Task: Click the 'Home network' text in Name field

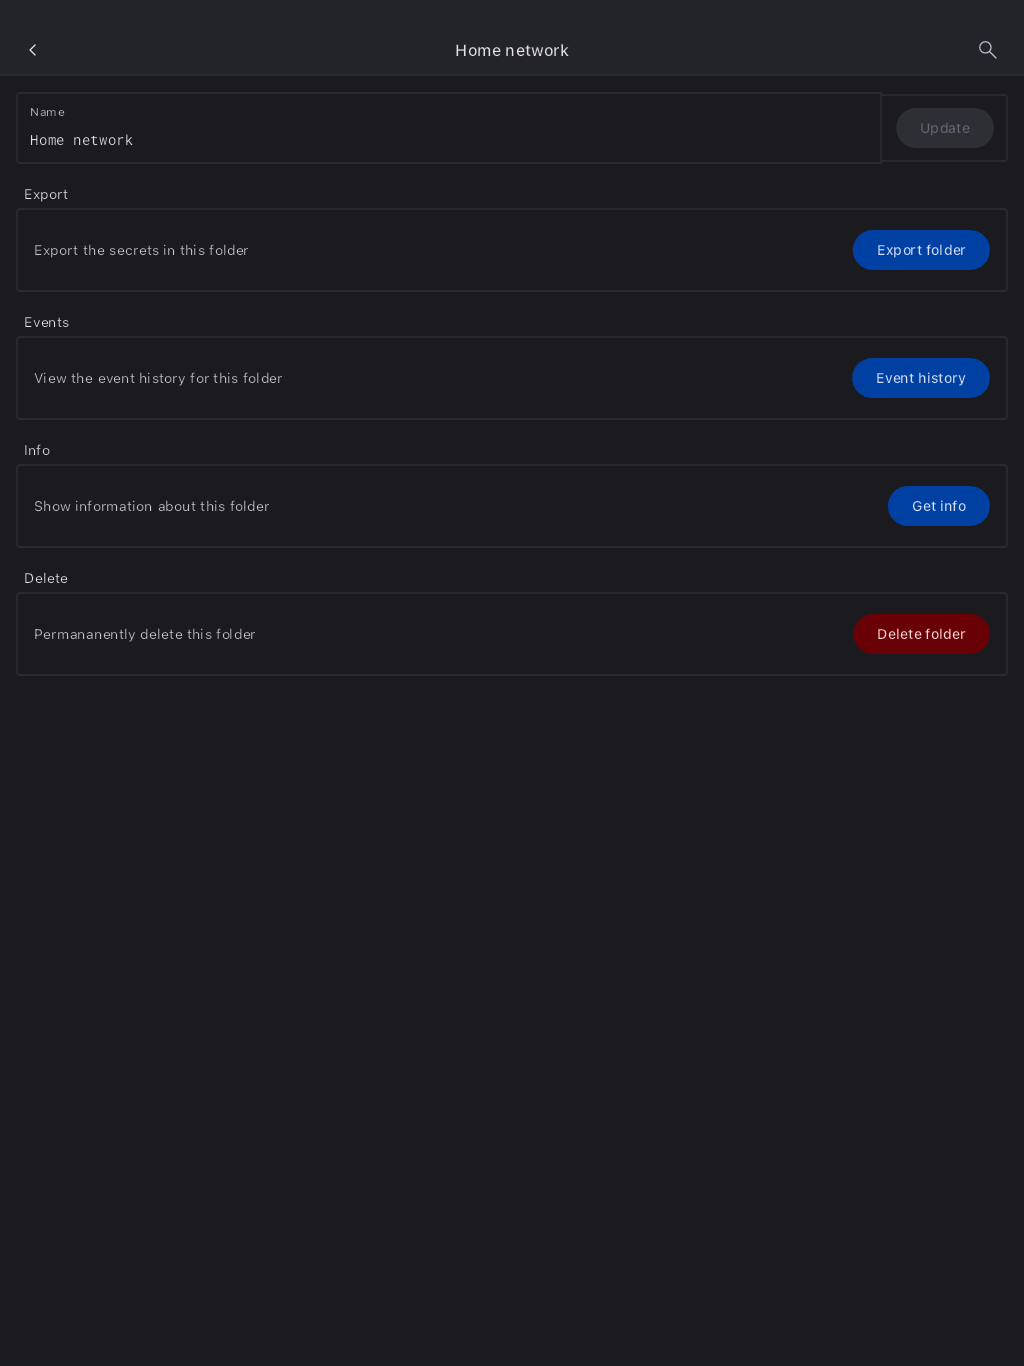Action: 82,141
